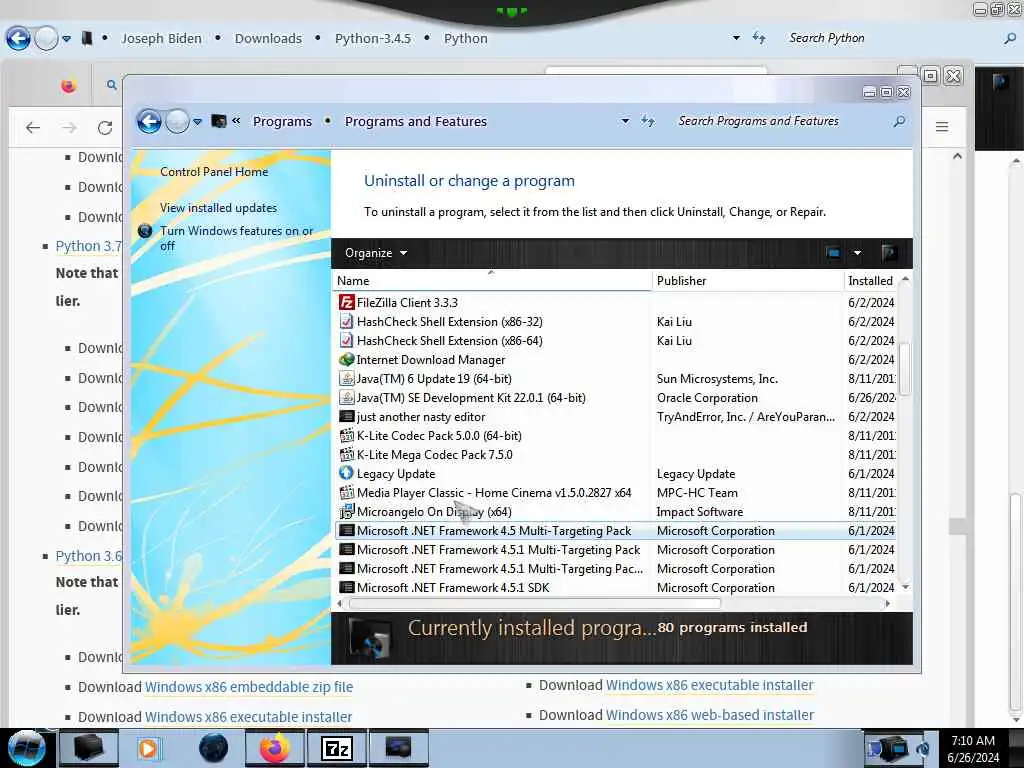This screenshot has height=768, width=1024.
Task: Click the Programs and Features breadcrumb
Action: (x=416, y=121)
